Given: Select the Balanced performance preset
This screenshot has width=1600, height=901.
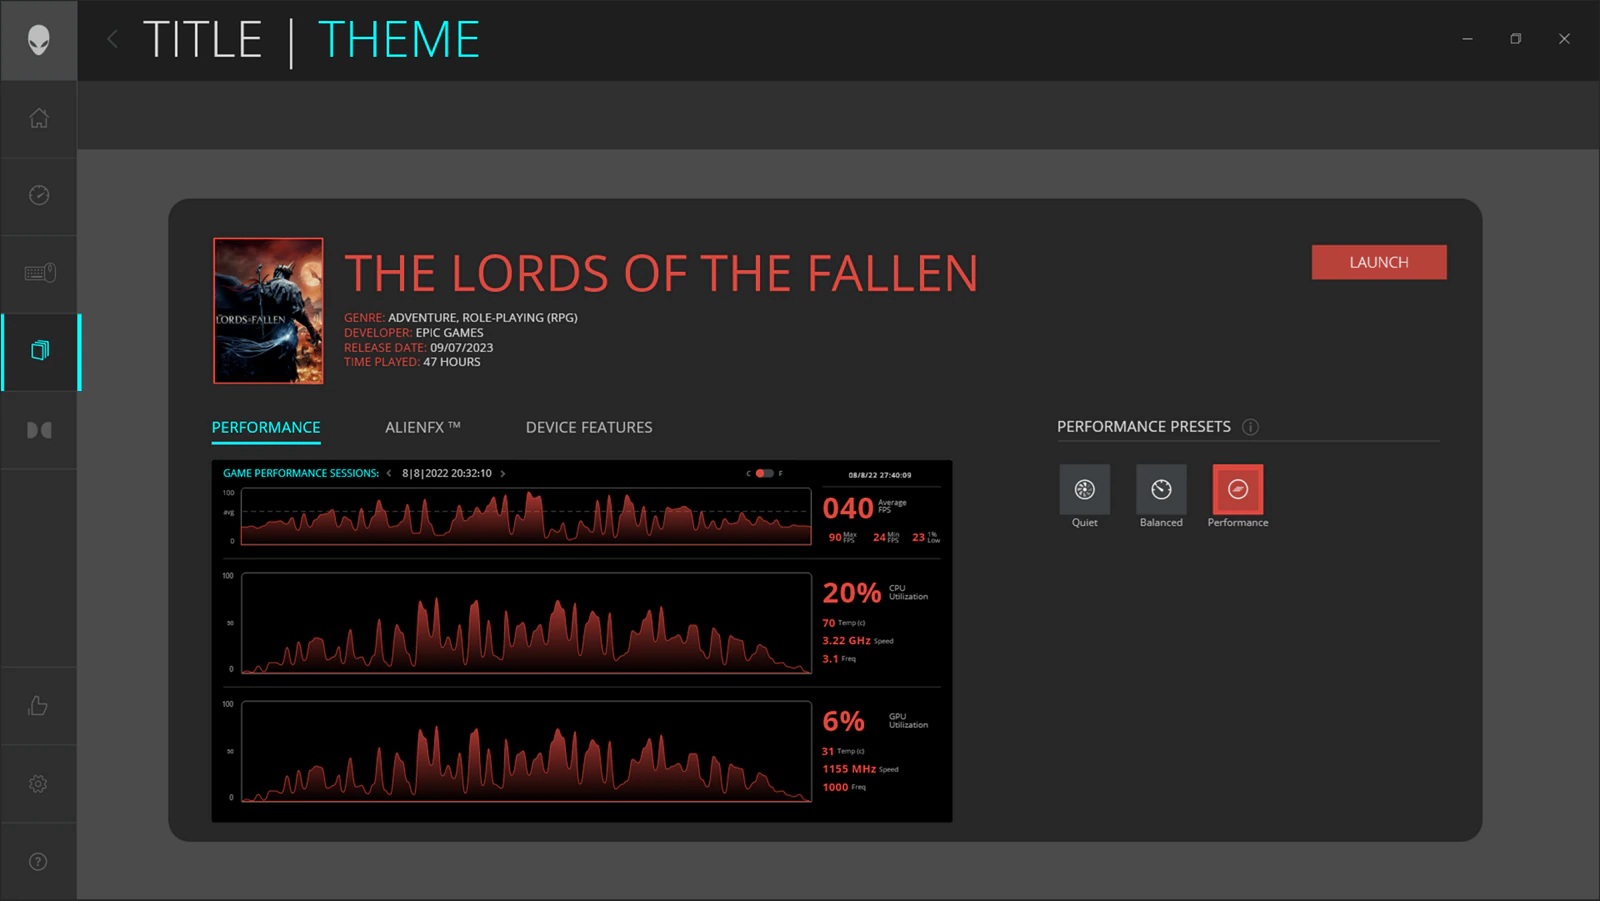Looking at the screenshot, I should click(x=1161, y=489).
